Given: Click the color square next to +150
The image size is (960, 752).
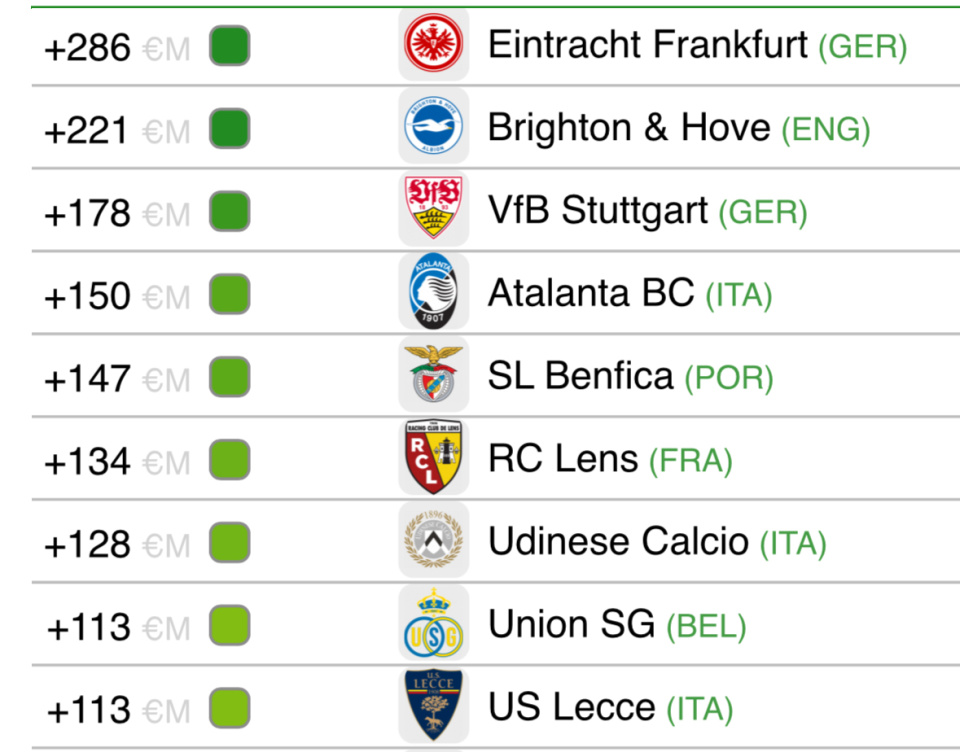Looking at the screenshot, I should pyautogui.click(x=229, y=296).
